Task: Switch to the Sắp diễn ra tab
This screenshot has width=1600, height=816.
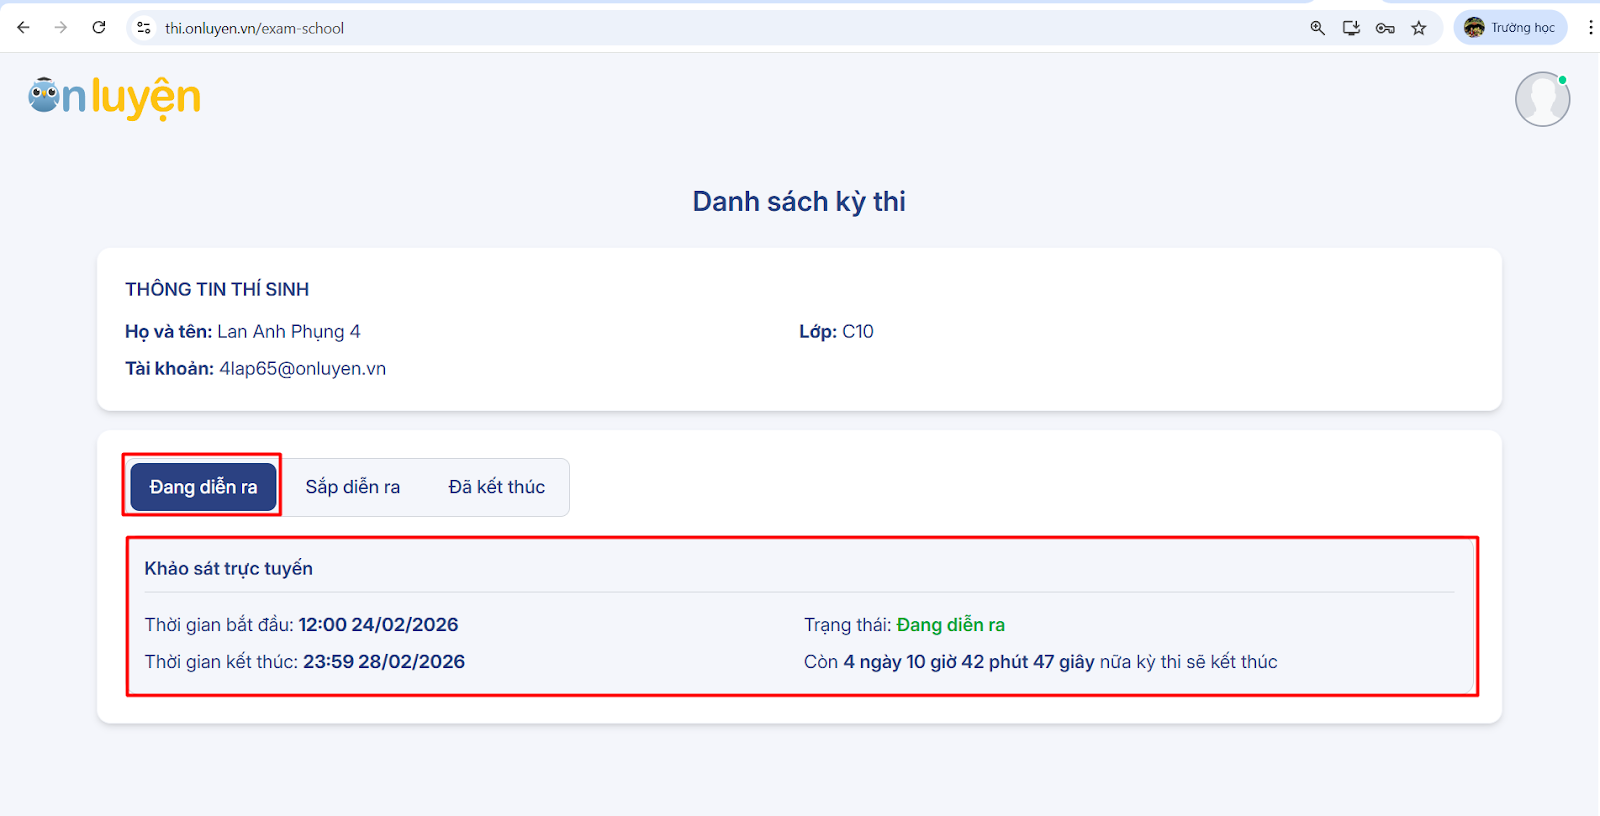Action: tap(352, 487)
